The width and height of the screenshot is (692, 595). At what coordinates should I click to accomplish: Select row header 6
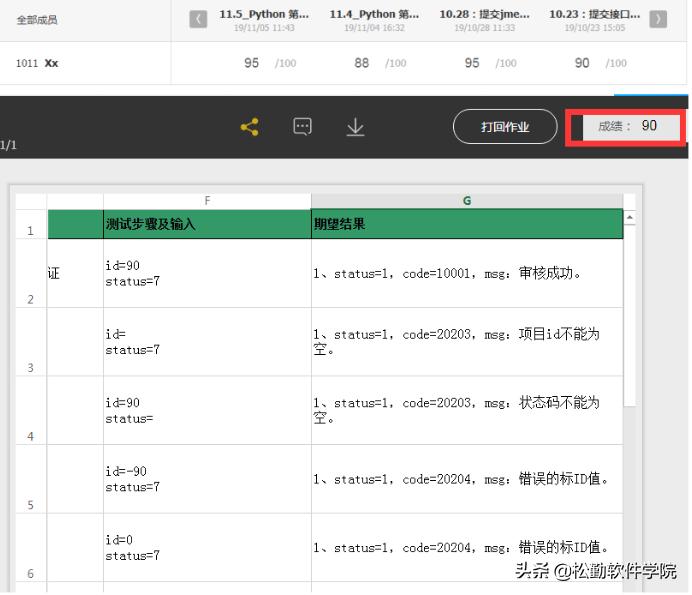pos(30,547)
